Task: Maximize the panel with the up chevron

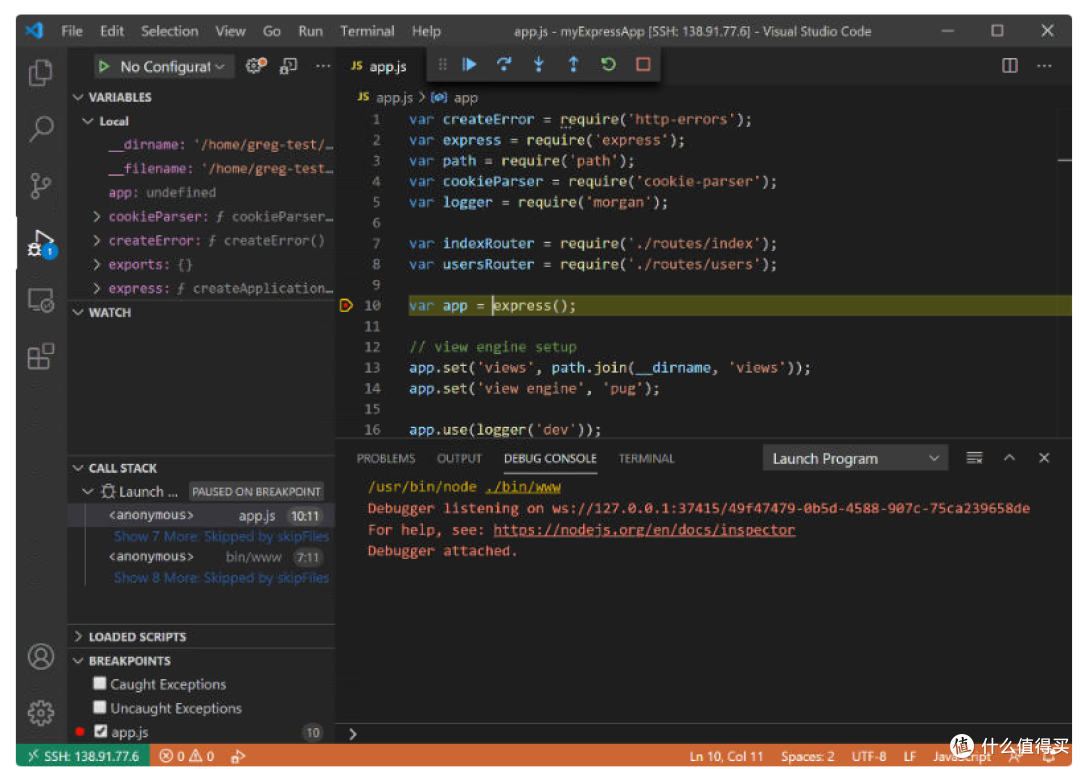Action: tap(1009, 458)
